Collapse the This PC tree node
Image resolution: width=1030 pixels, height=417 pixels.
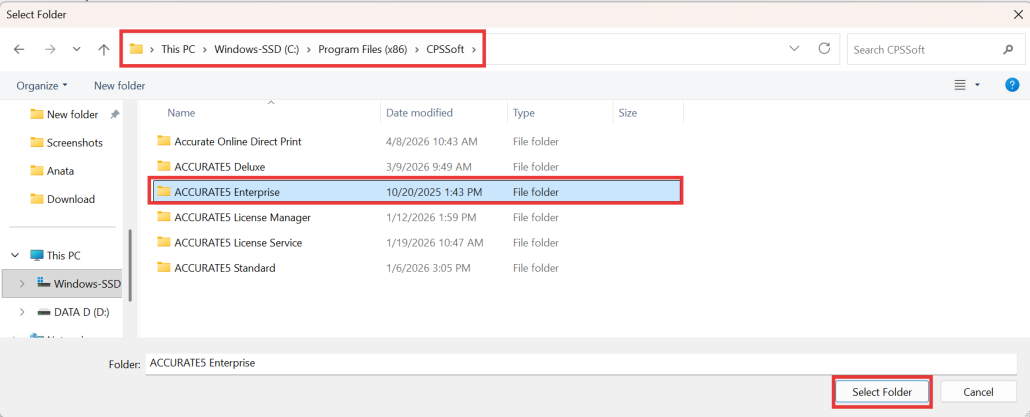[15, 255]
